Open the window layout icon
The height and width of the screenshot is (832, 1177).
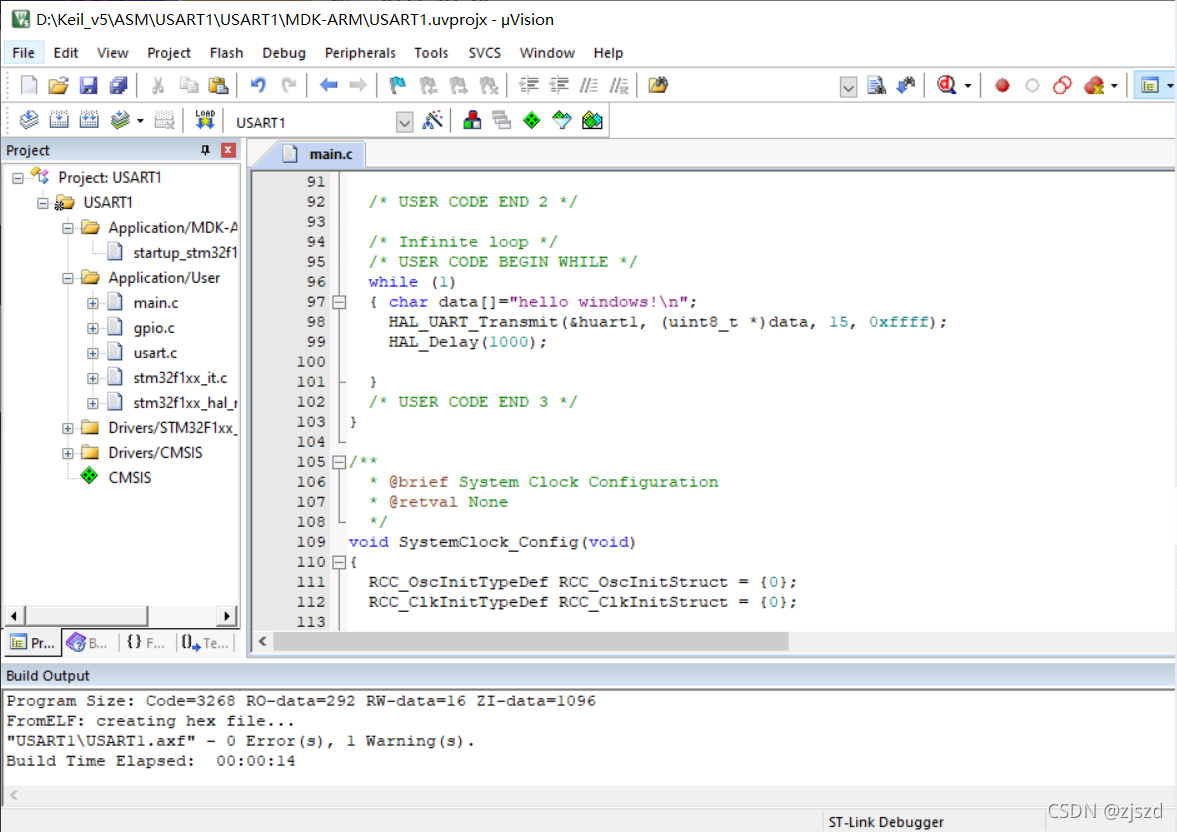(1150, 86)
